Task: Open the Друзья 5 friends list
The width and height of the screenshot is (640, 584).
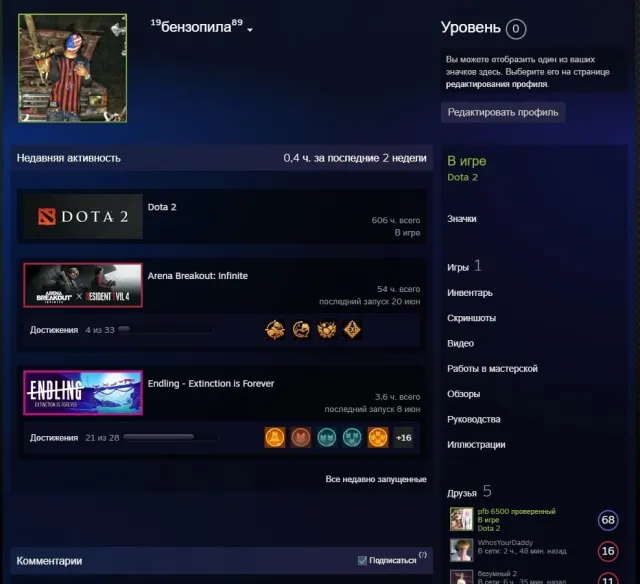Action: [x=469, y=492]
